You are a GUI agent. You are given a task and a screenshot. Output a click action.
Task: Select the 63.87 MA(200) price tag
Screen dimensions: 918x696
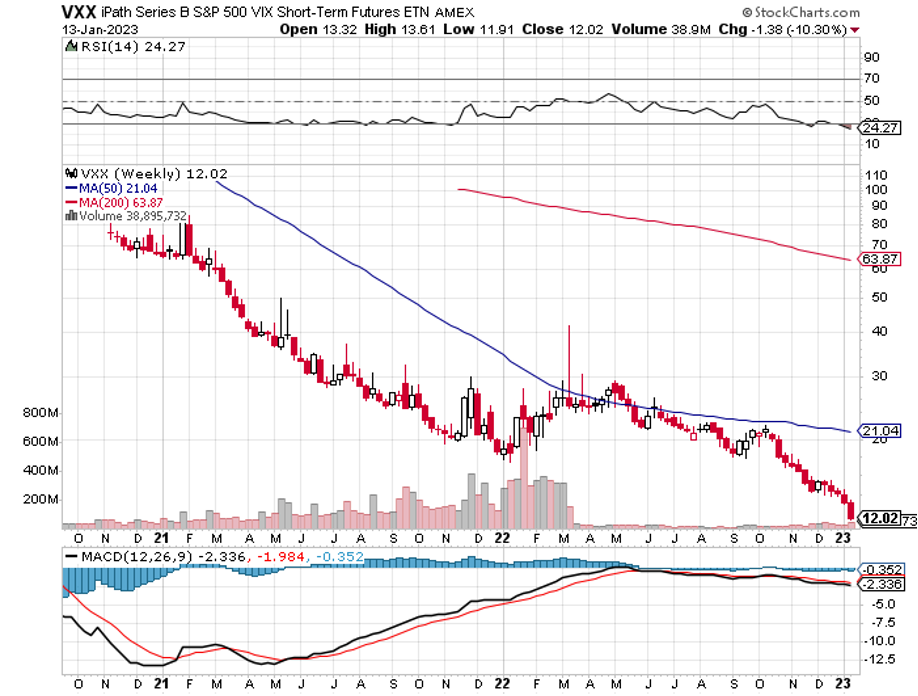pos(874,260)
